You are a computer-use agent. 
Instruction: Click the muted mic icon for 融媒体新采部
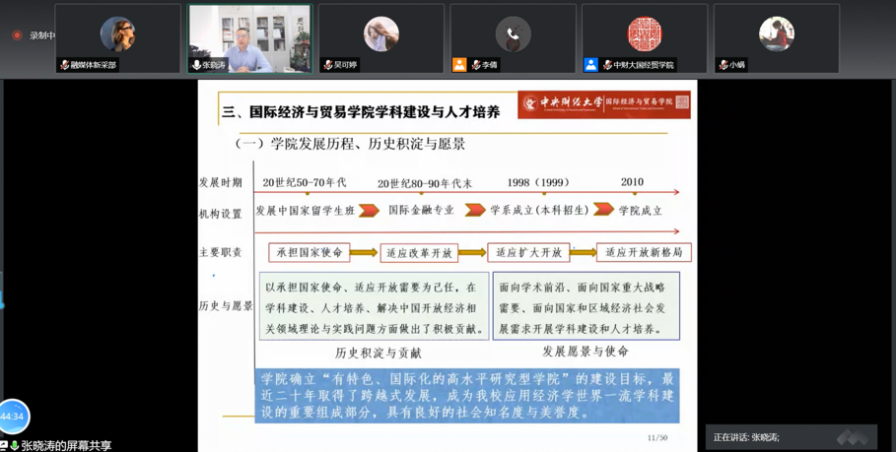coord(65,65)
